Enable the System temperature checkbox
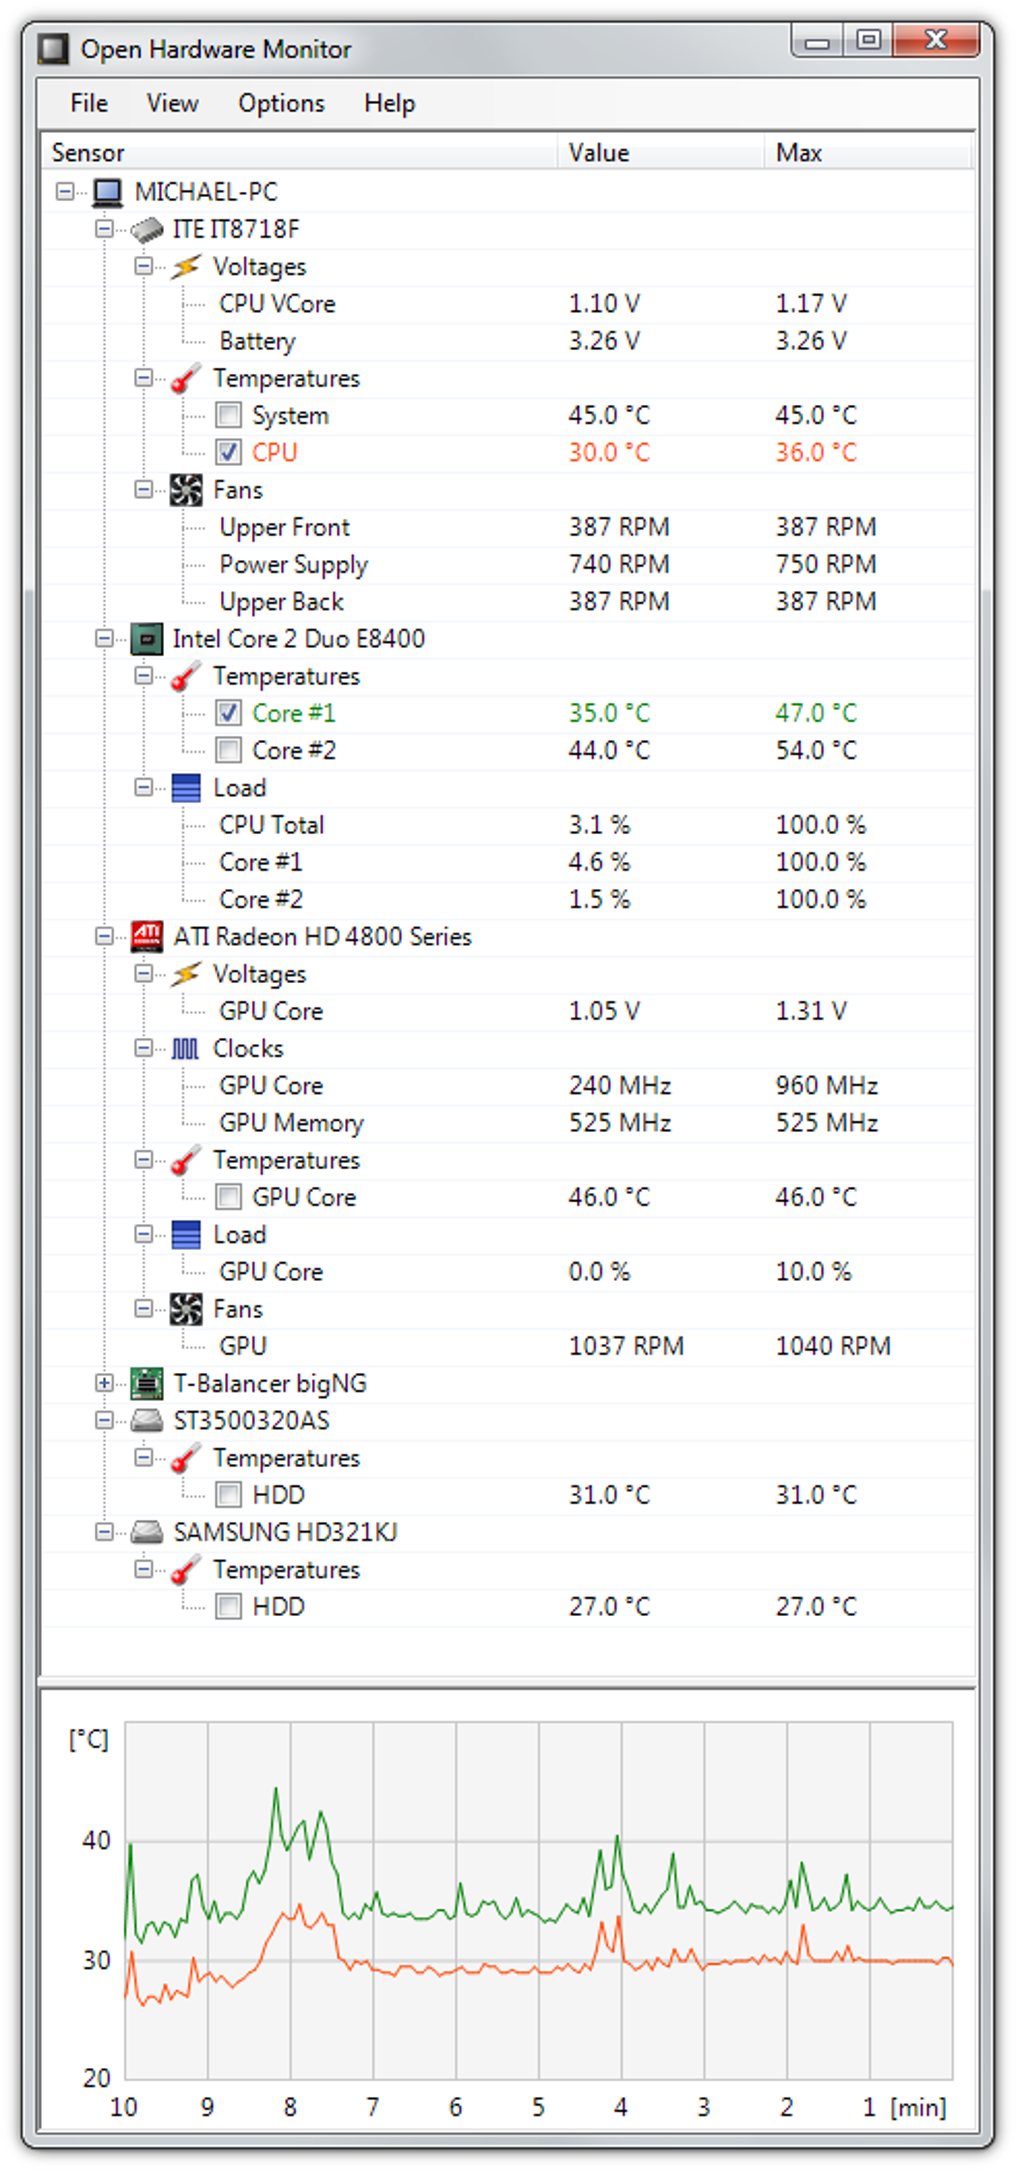Screen dimensions: 1020x2174 click(x=229, y=415)
